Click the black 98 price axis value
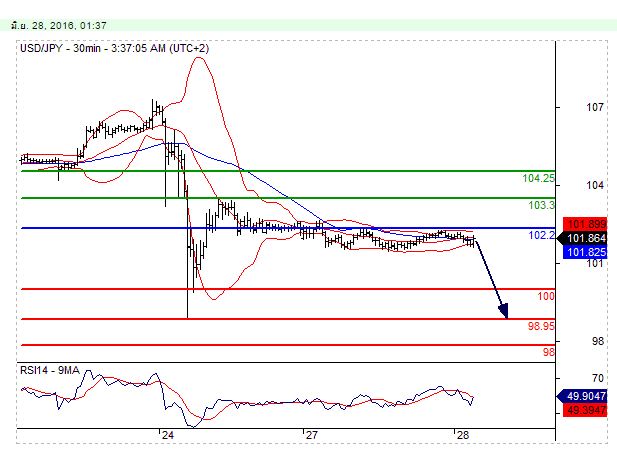 [x=598, y=341]
